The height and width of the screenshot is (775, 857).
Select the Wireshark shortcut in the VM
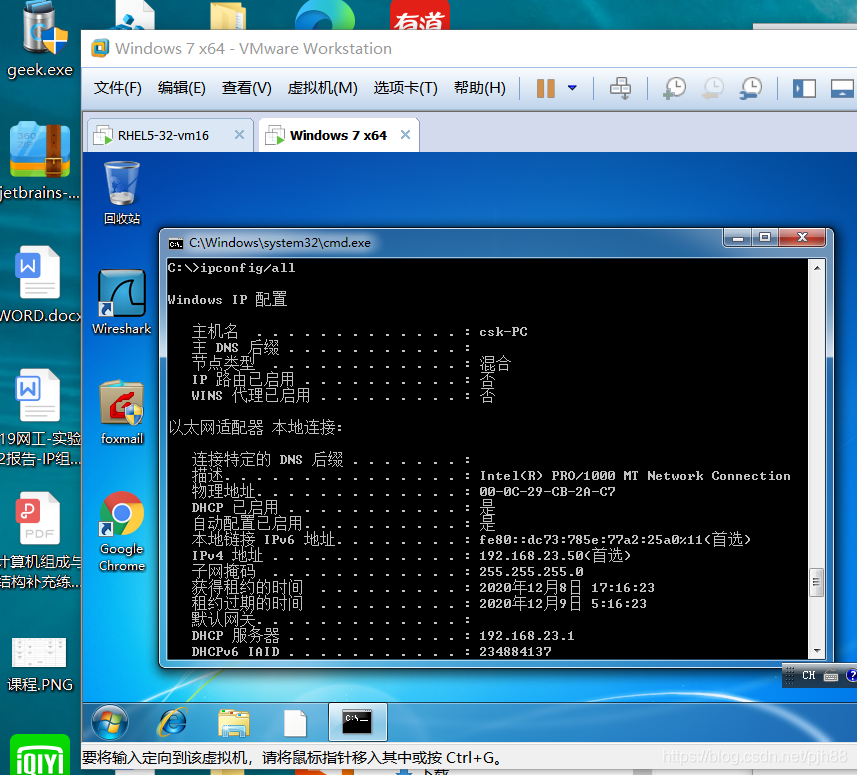(121, 302)
